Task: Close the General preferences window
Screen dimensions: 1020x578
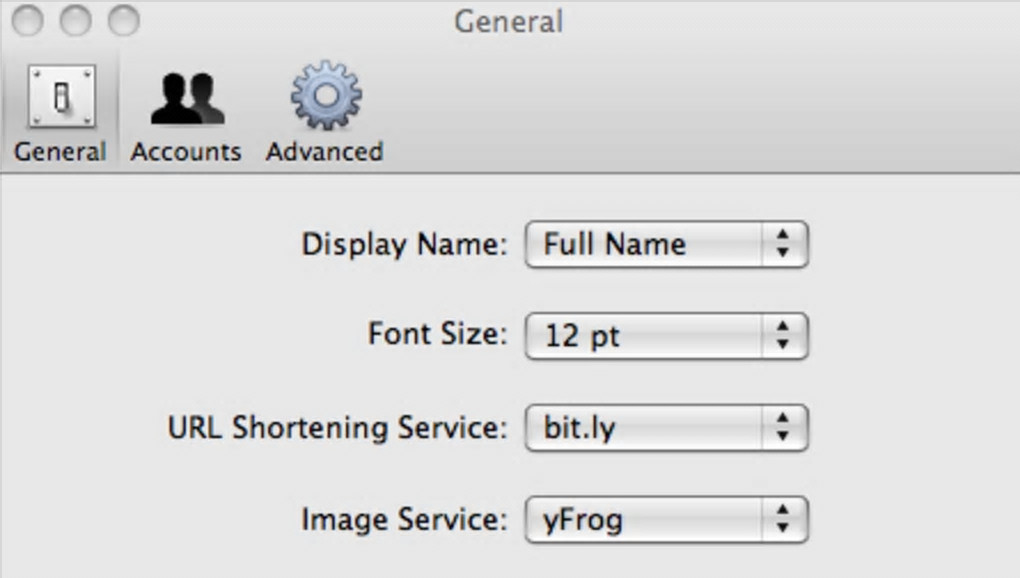Action: click(x=29, y=20)
